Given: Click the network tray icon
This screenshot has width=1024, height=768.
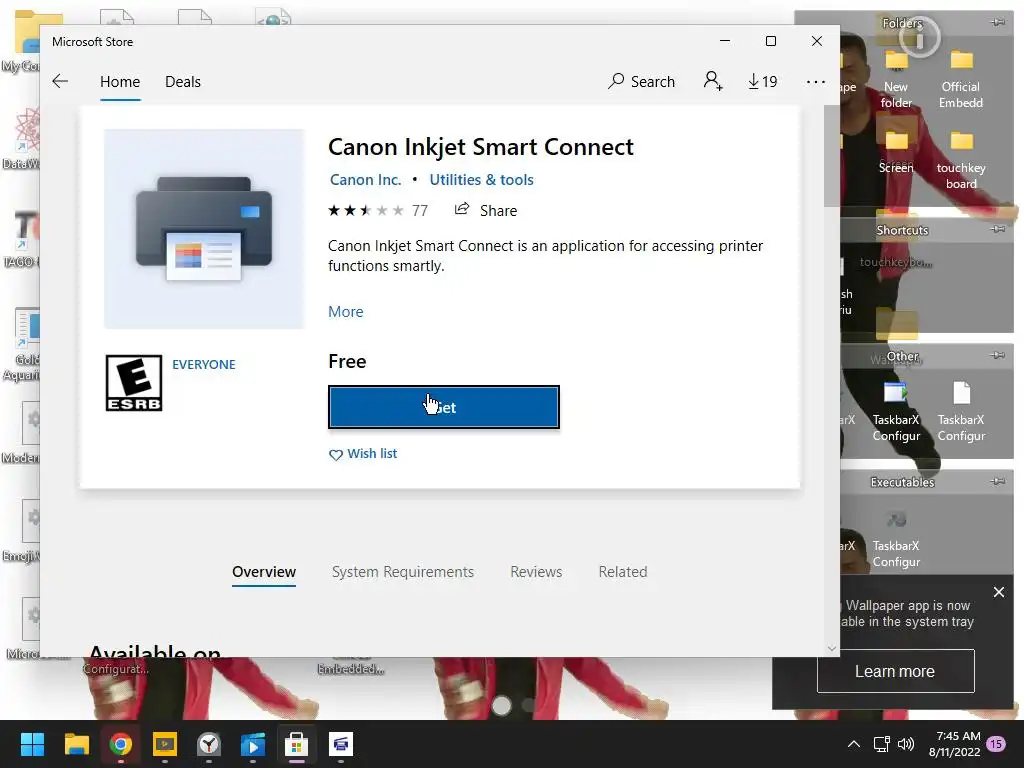Looking at the screenshot, I should coord(882,744).
